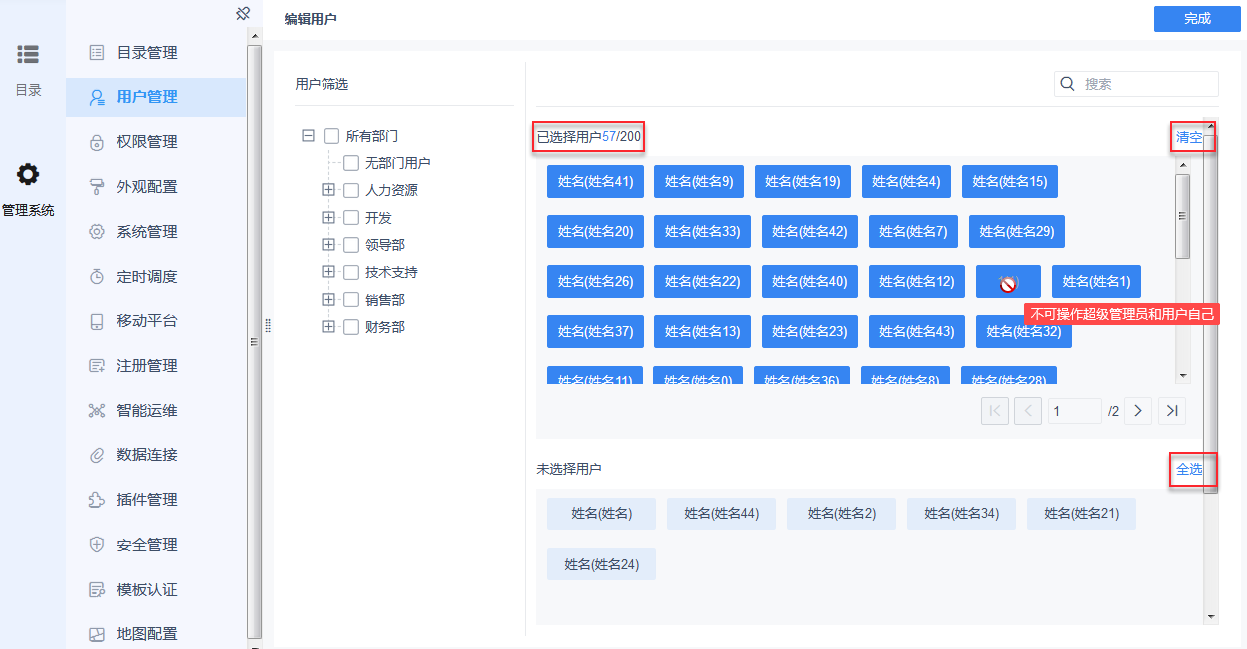Select the 智能运维 smart operations icon
The width and height of the screenshot is (1247, 649).
95,409
